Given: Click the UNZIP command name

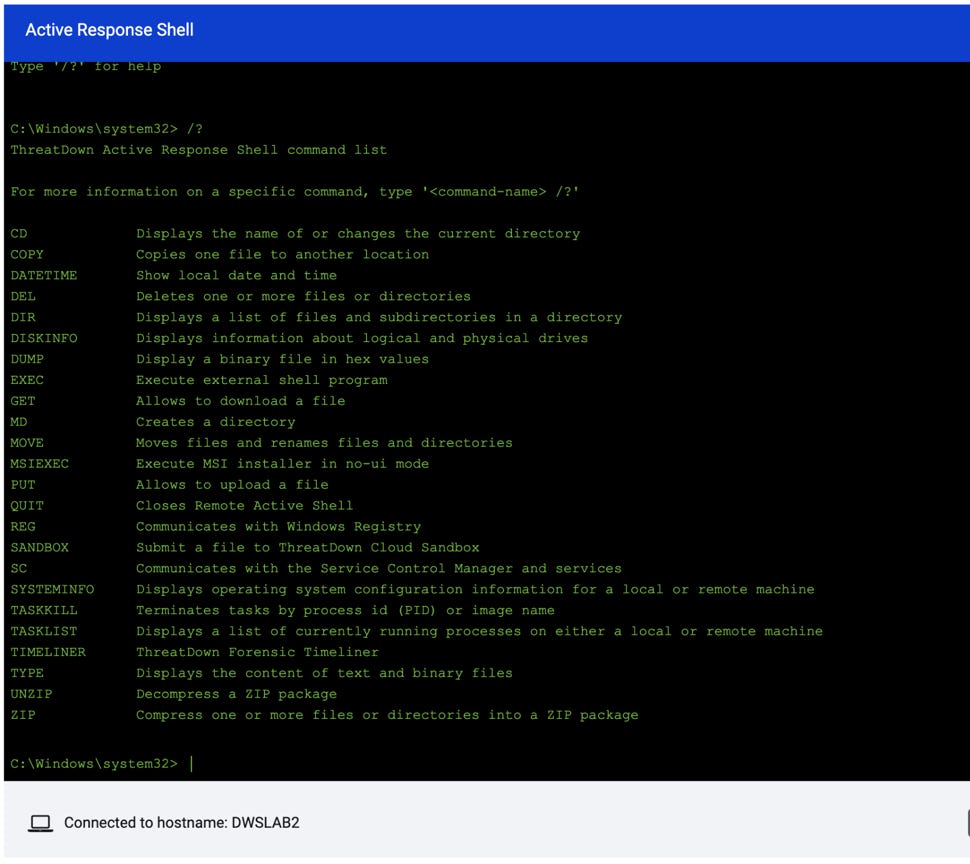Looking at the screenshot, I should pyautogui.click(x=31, y=695).
